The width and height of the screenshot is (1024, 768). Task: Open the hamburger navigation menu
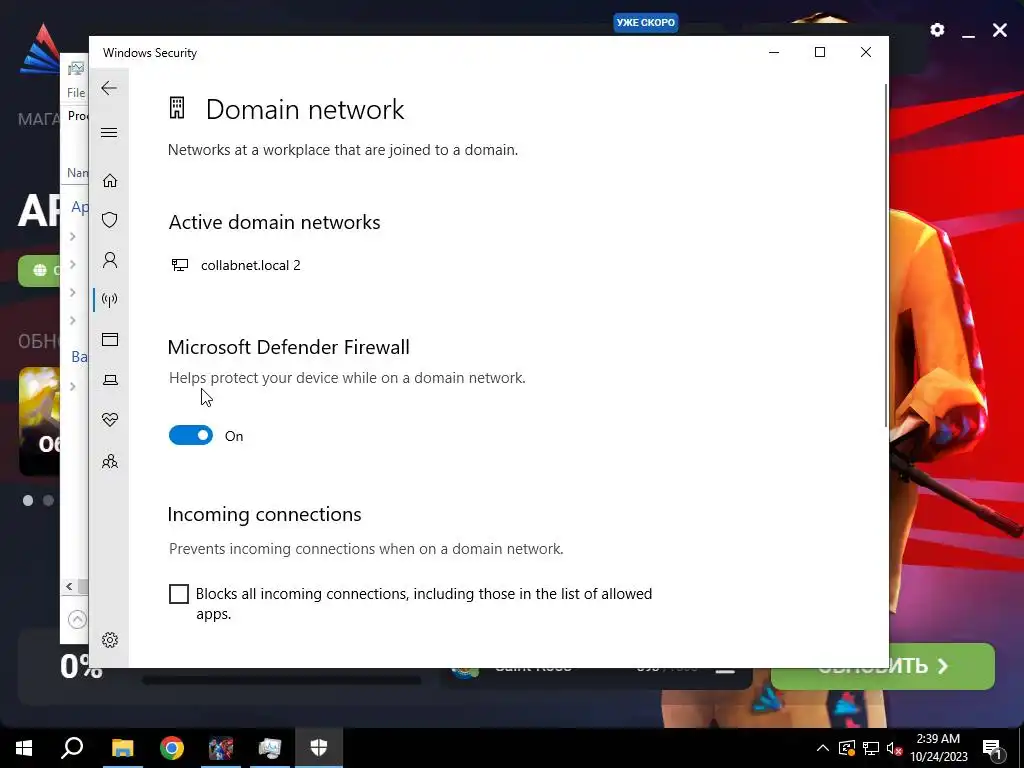tap(109, 133)
